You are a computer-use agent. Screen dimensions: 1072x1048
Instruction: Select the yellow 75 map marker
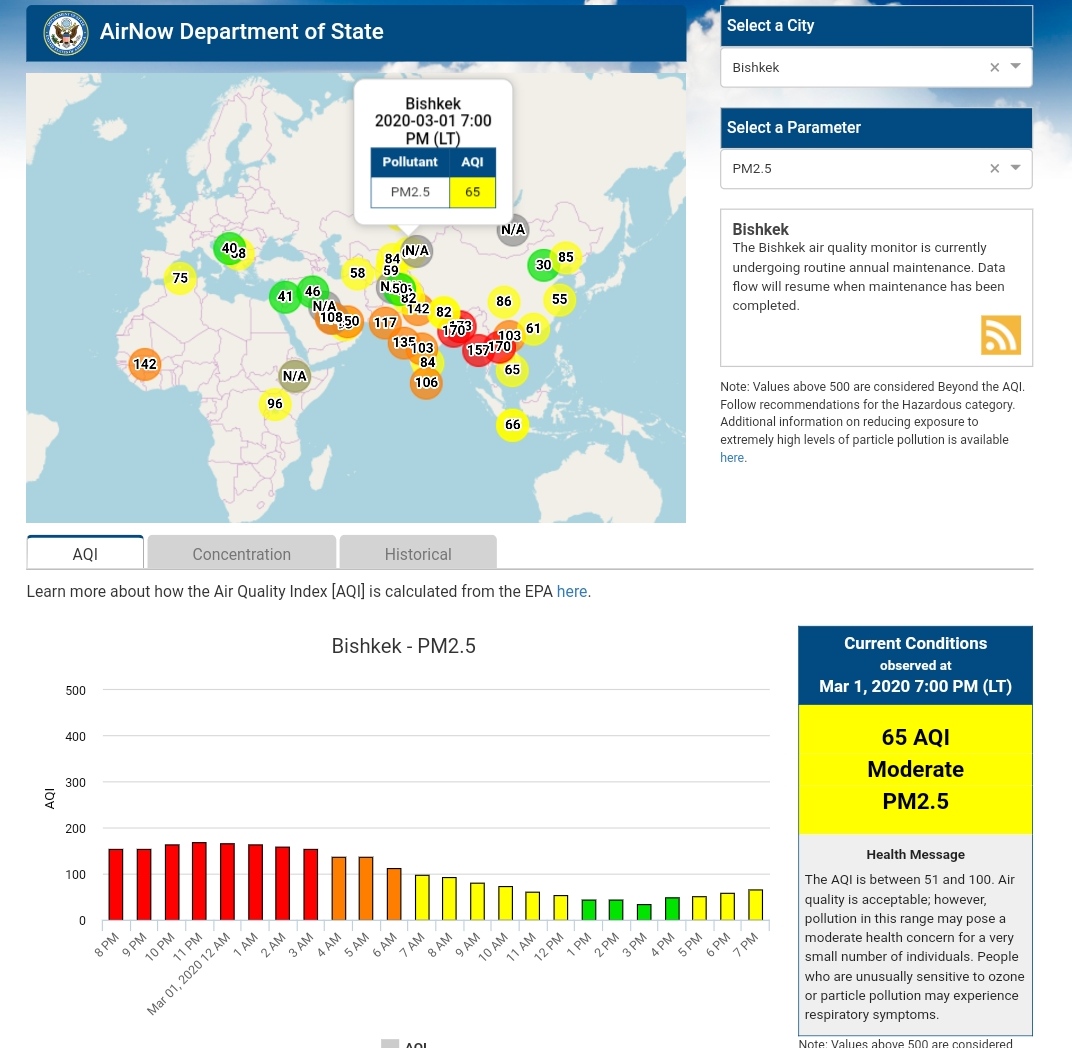click(x=180, y=278)
